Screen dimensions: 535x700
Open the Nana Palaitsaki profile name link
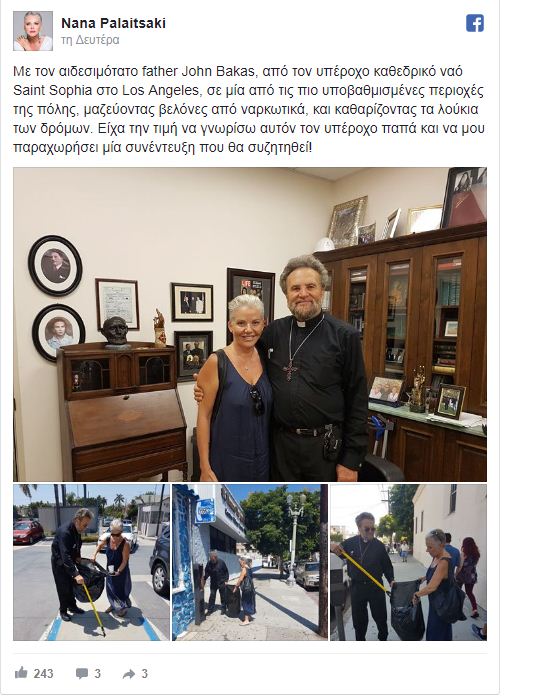coord(113,23)
